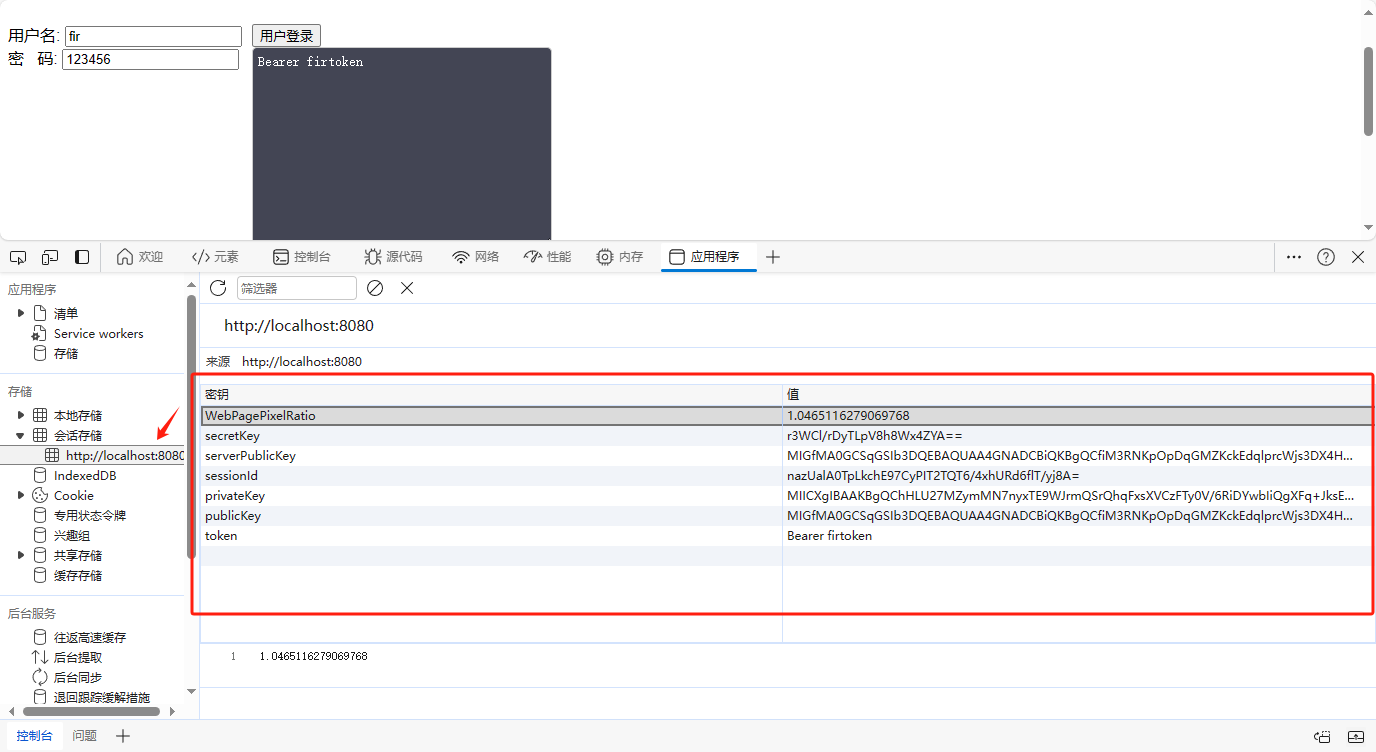Select 共享存储 tree item
Viewport: 1376px width, 752px height.
point(78,555)
